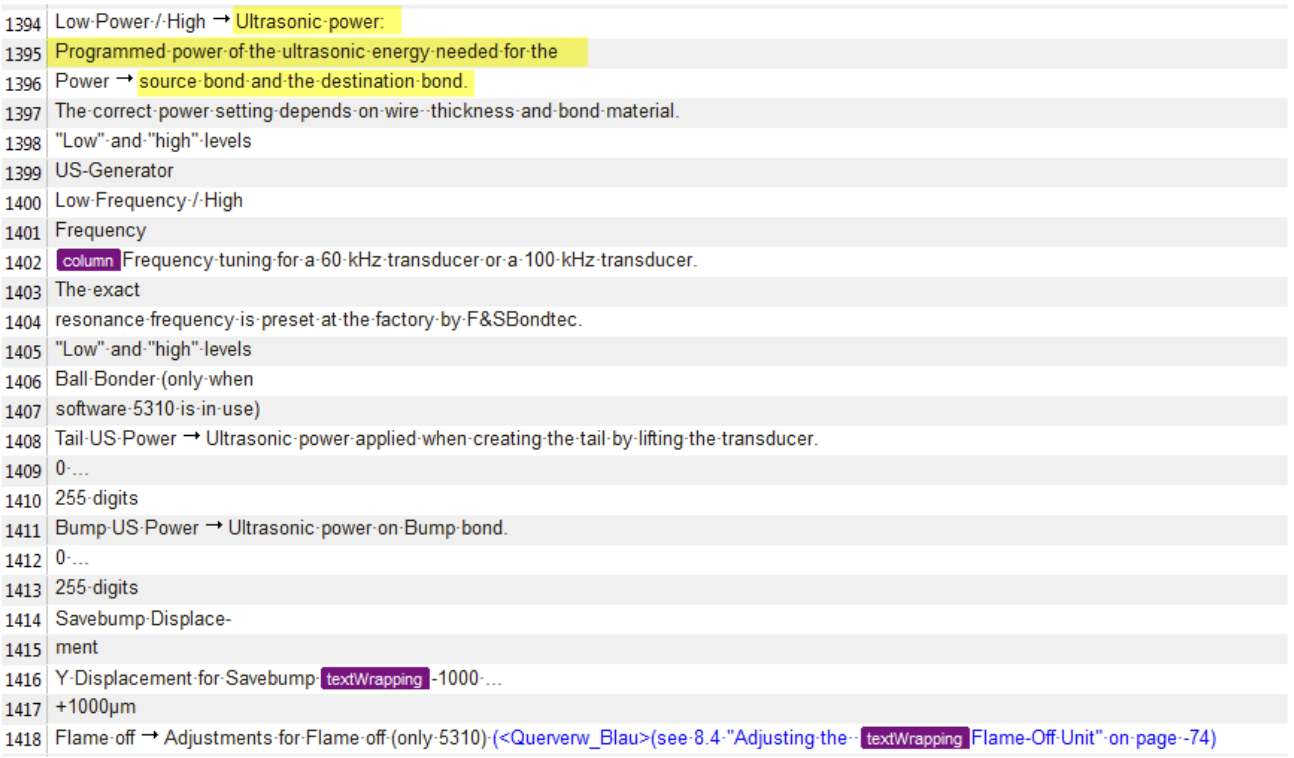Click the purple column tag
Viewport: 1294px width, 758px height.
[x=88, y=261]
